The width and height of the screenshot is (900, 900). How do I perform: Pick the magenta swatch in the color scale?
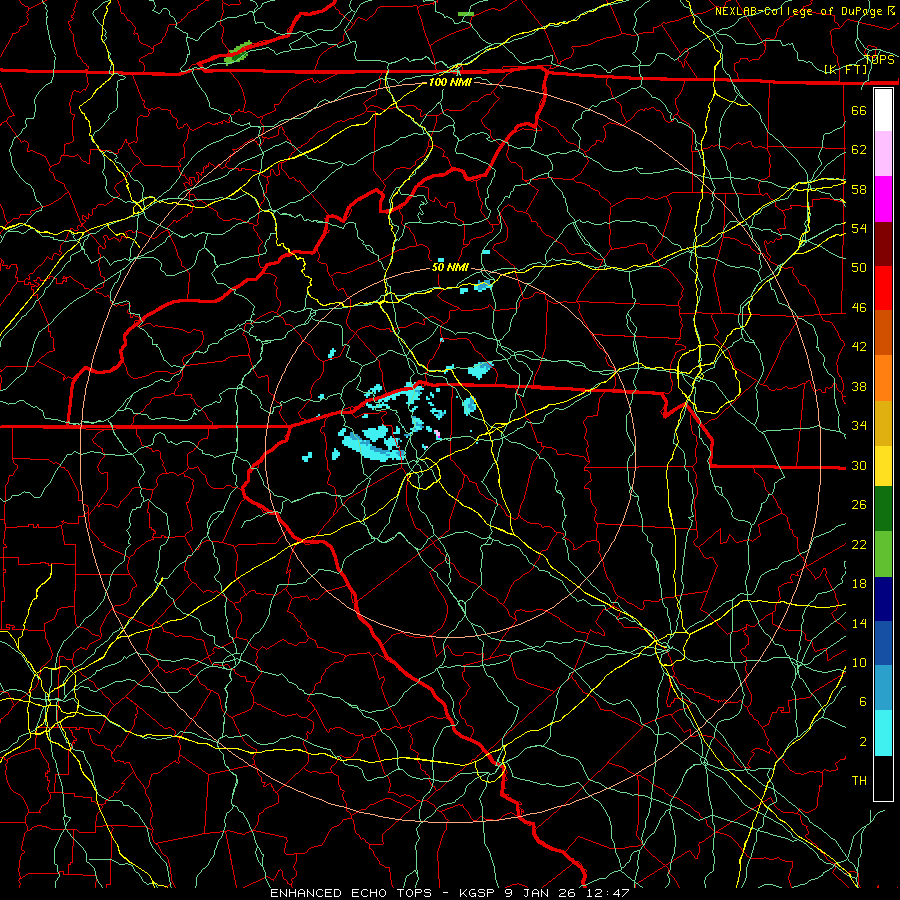[x=883, y=199]
